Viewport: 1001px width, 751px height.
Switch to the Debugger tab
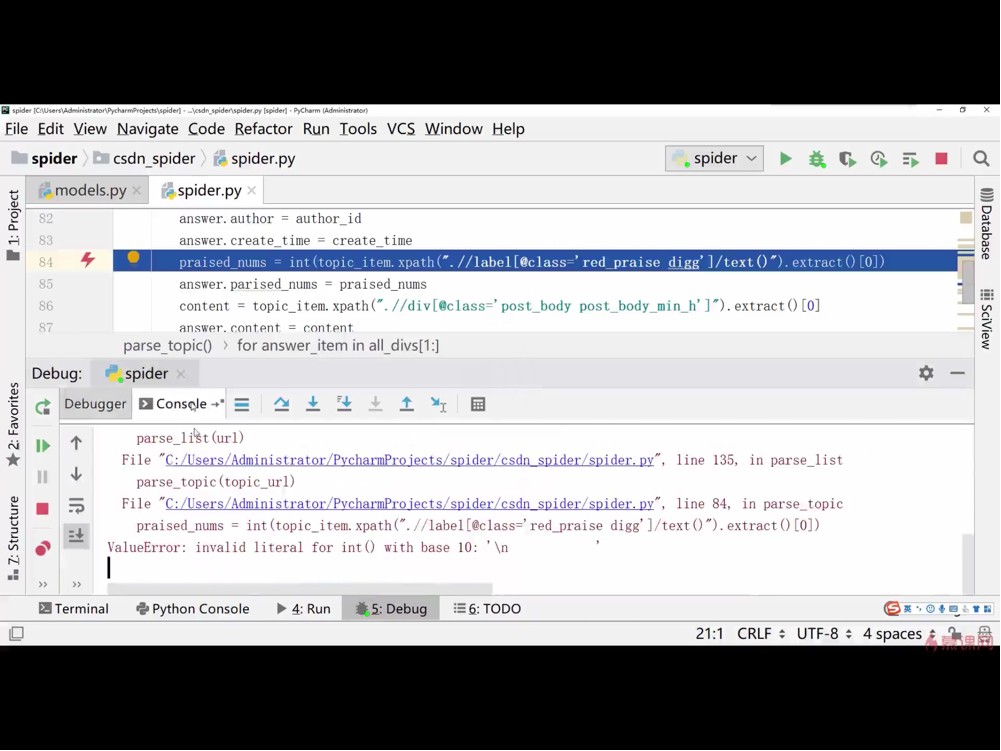point(95,404)
